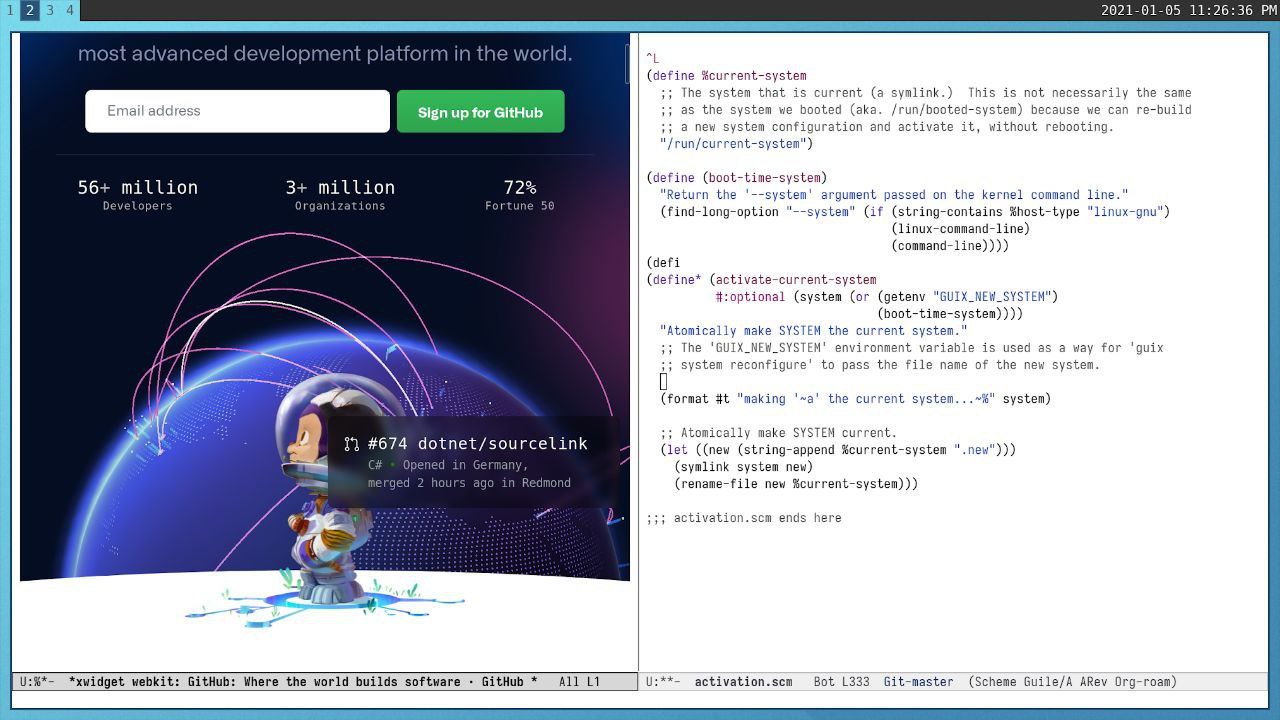Image resolution: width=1280 pixels, height=720 pixels.
Task: Click the ^L page break character
Action: click(x=652, y=59)
